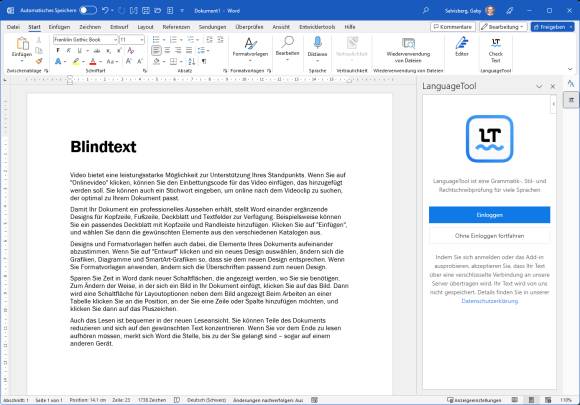Toggle the Automatisches Speichern switch

click(x=88, y=10)
